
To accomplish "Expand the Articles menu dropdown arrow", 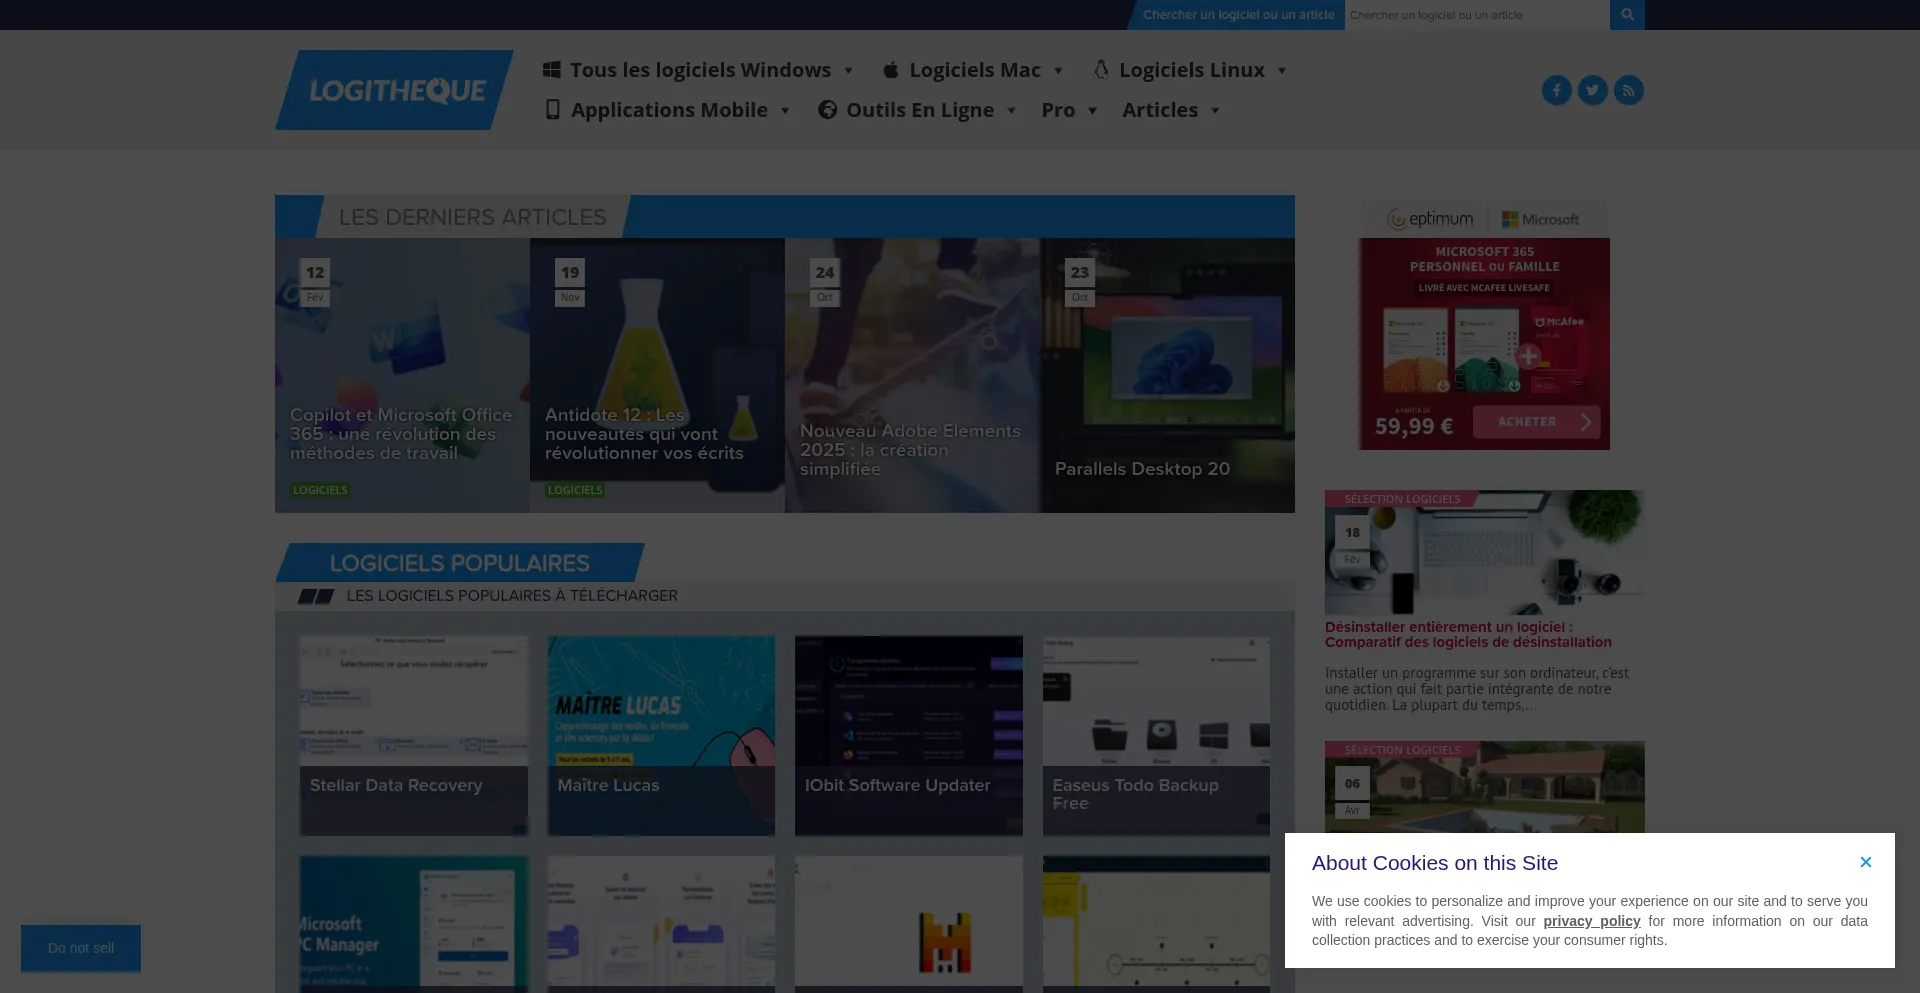I will (1215, 111).
